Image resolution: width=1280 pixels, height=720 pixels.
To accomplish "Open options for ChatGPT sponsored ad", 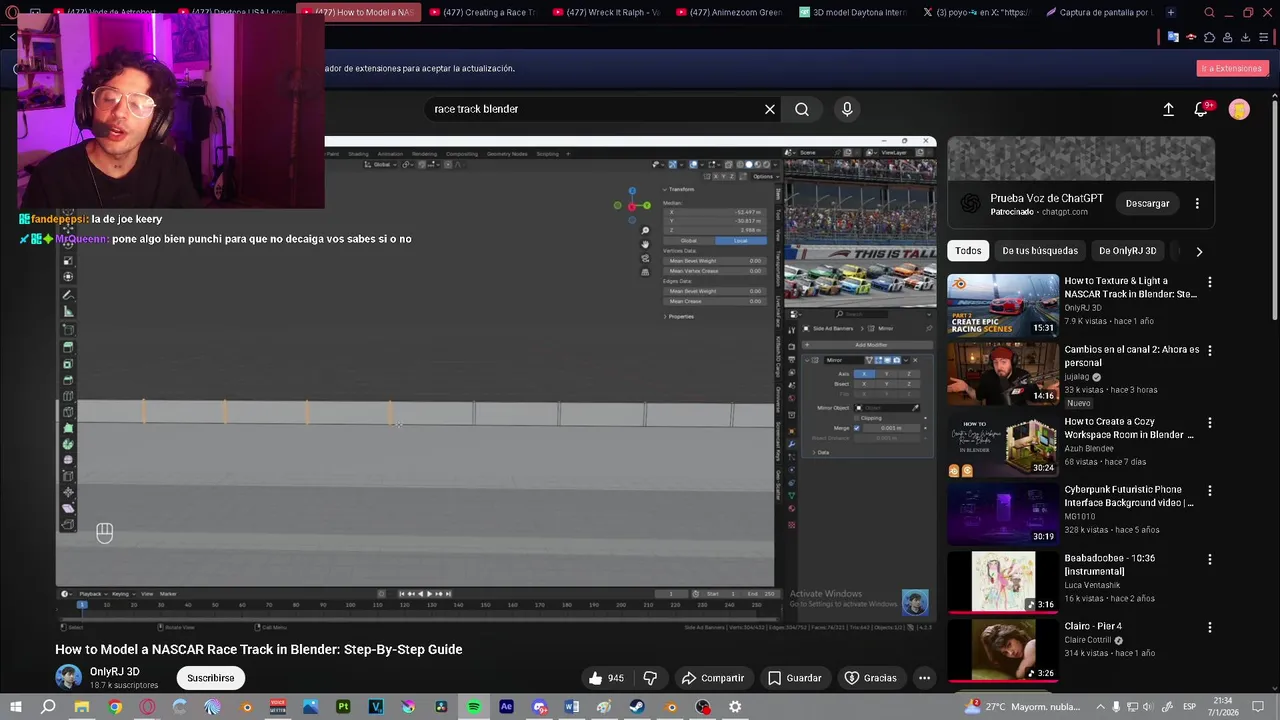I will pos(1197,203).
